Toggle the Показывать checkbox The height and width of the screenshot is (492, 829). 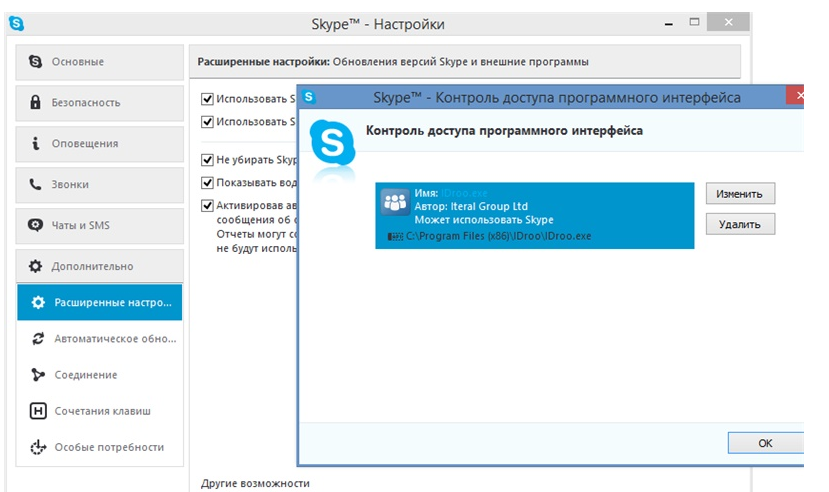(x=207, y=182)
